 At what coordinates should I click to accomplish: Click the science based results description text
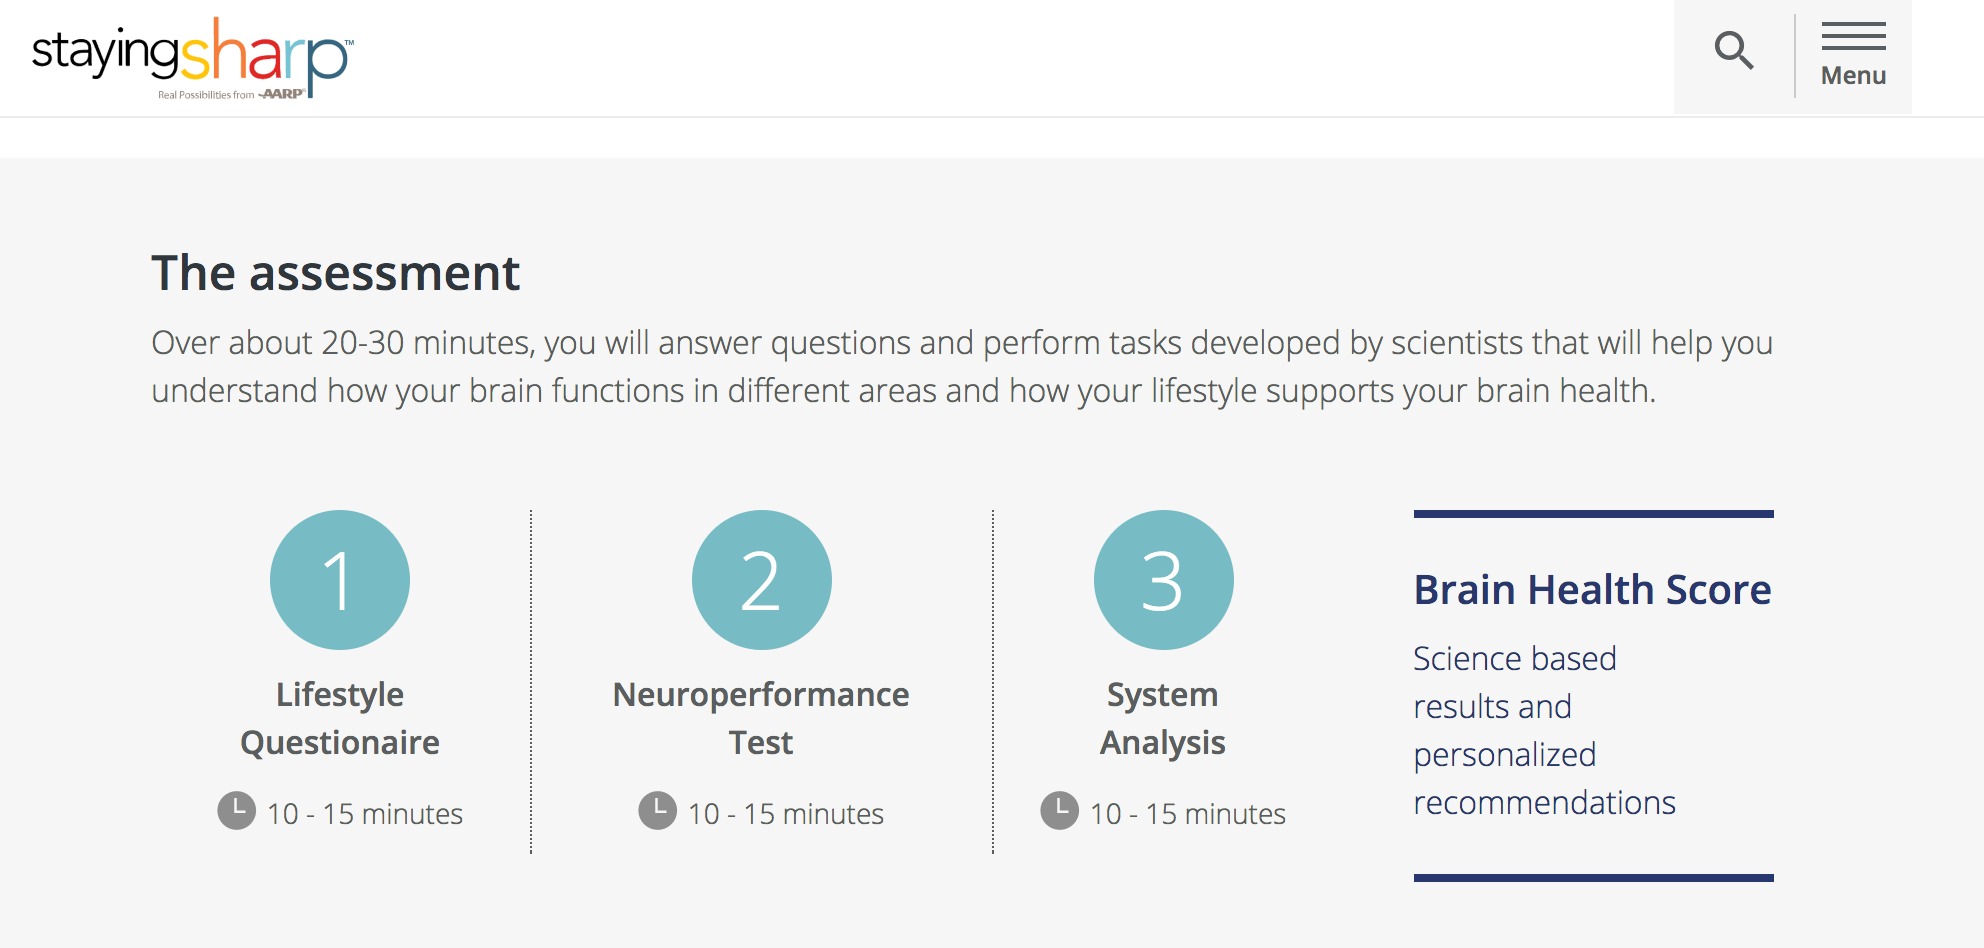(1544, 731)
